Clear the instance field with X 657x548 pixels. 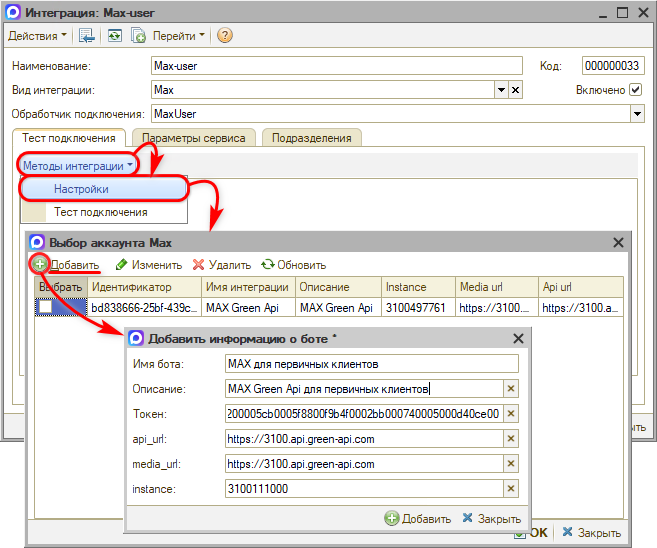pos(511,489)
